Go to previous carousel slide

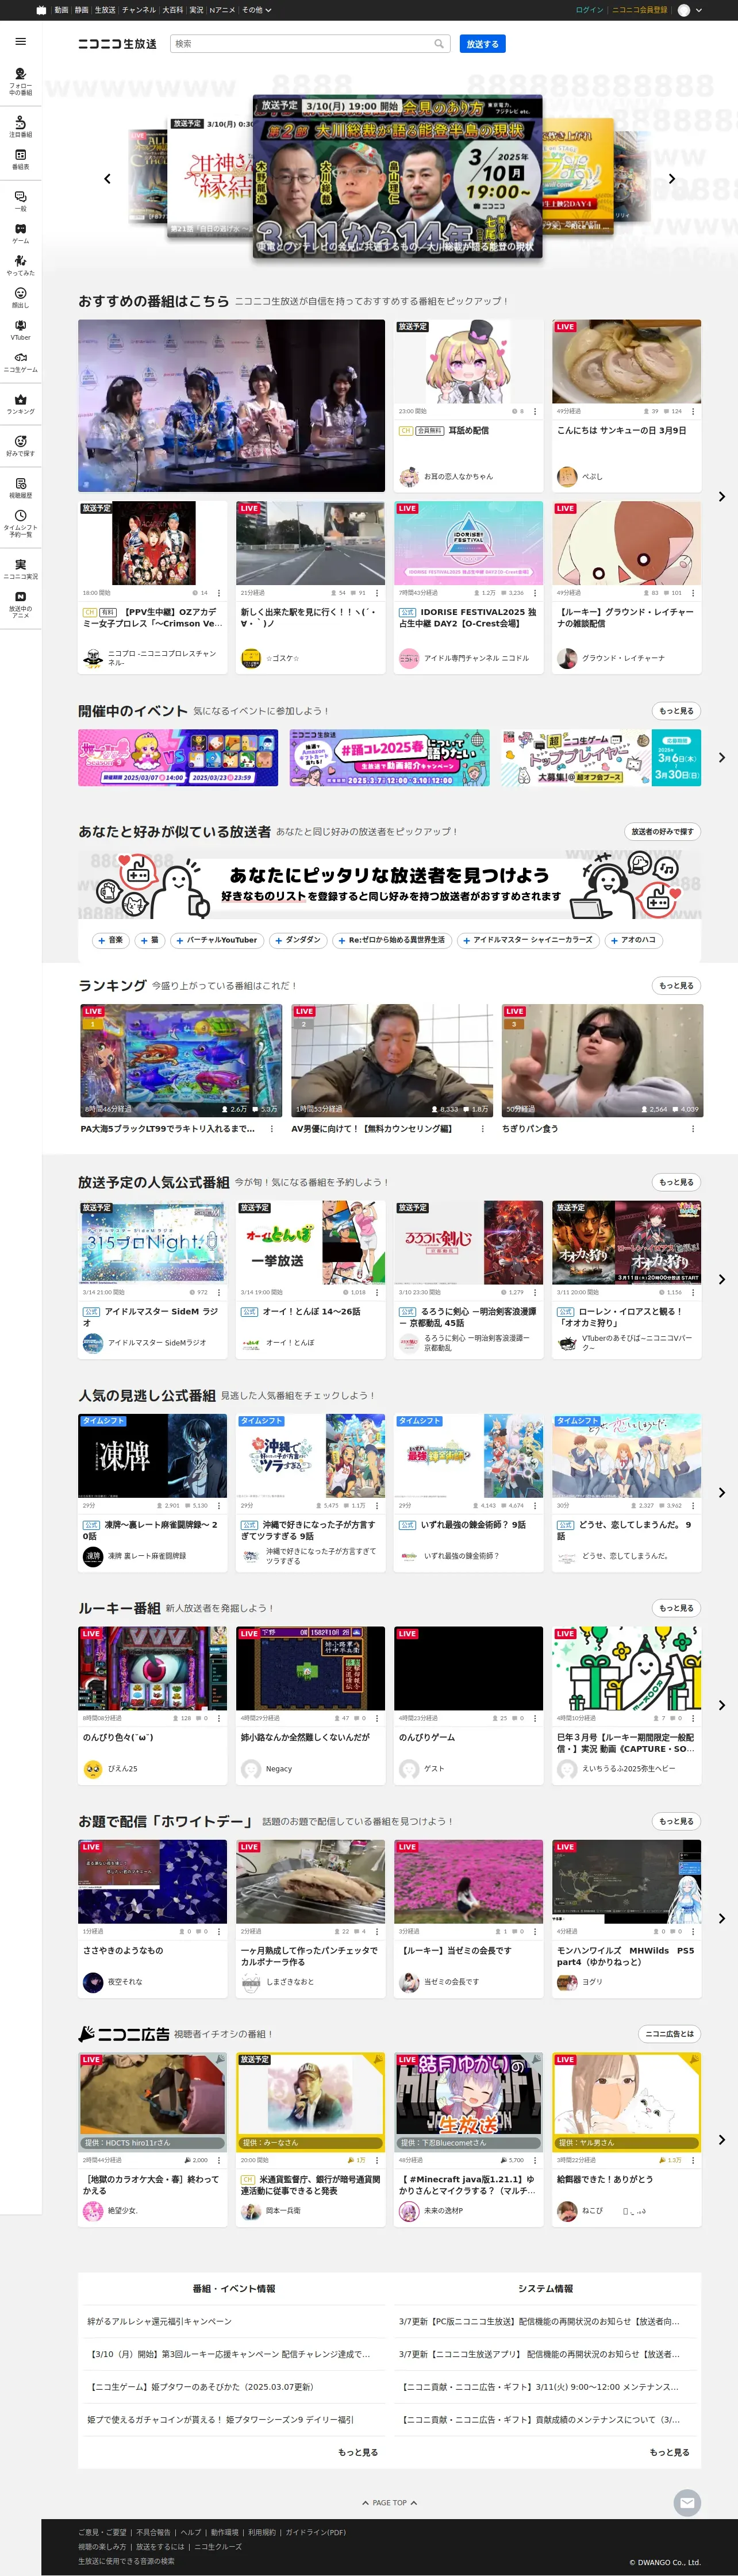point(107,179)
